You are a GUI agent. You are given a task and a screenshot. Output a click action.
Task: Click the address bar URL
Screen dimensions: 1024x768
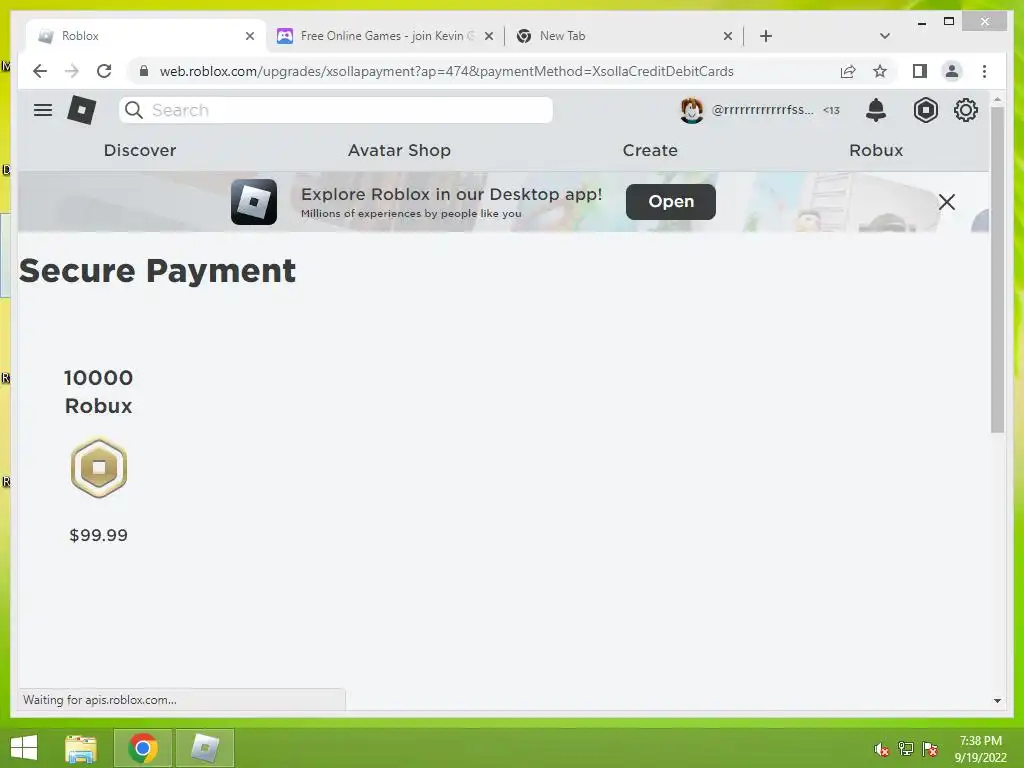click(446, 71)
